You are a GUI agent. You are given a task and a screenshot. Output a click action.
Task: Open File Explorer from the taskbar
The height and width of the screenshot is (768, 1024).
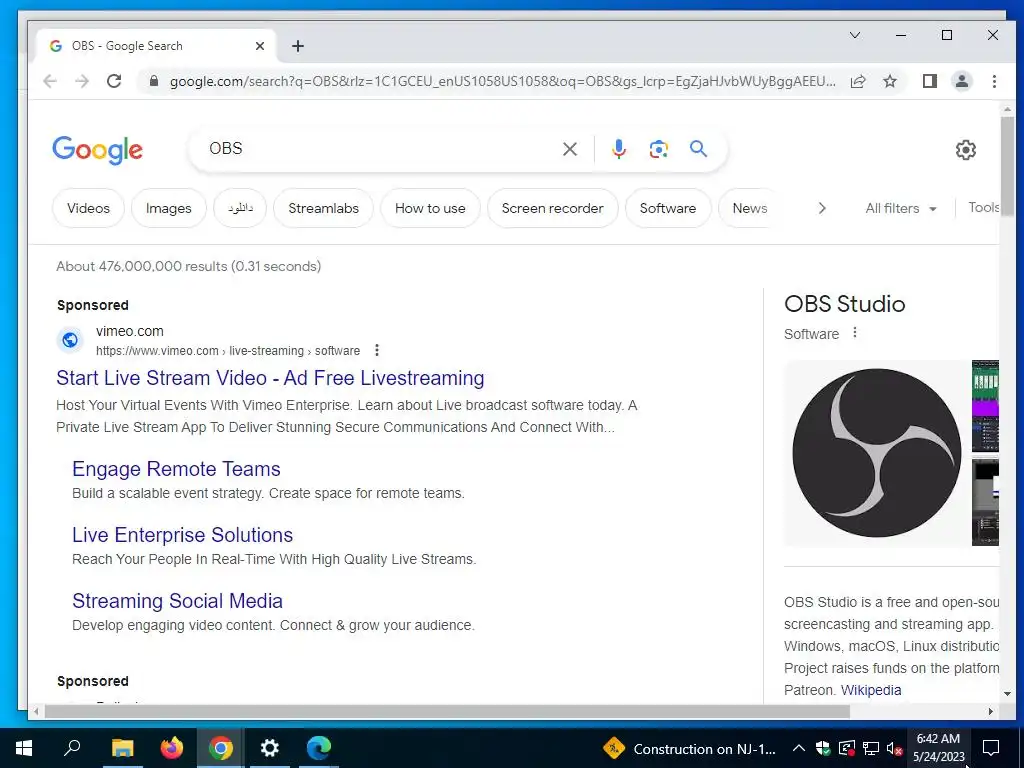(x=122, y=748)
